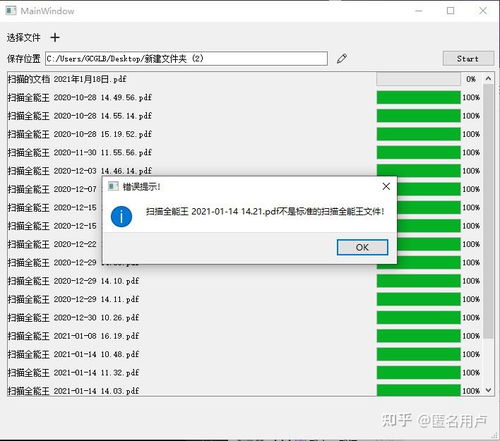Click the 0% progress bar of the first file
Image resolution: width=500 pixels, height=441 pixels.
pyautogui.click(x=419, y=79)
